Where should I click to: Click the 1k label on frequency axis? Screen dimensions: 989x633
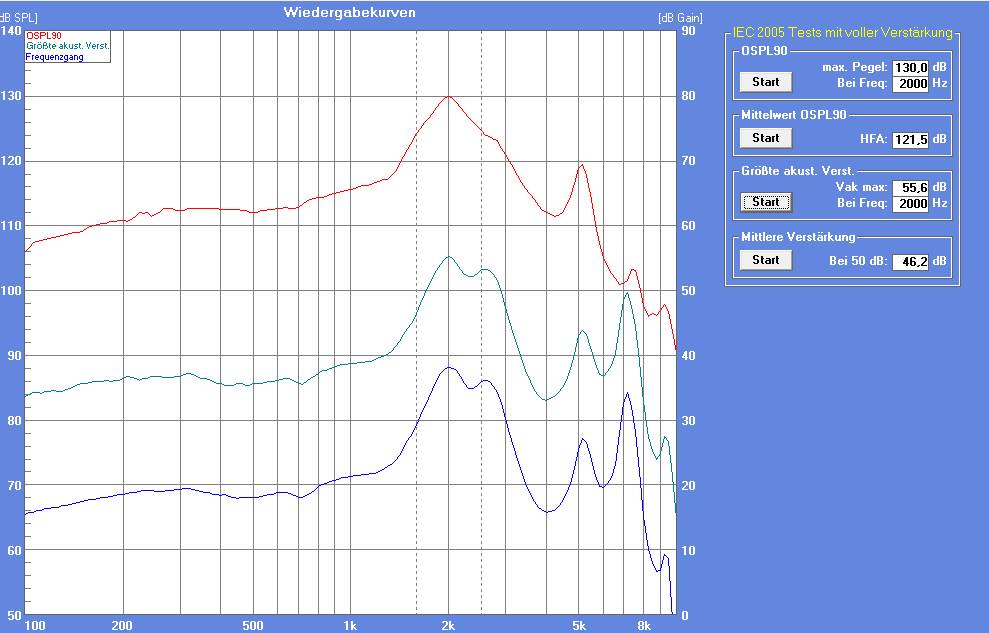pos(350,625)
